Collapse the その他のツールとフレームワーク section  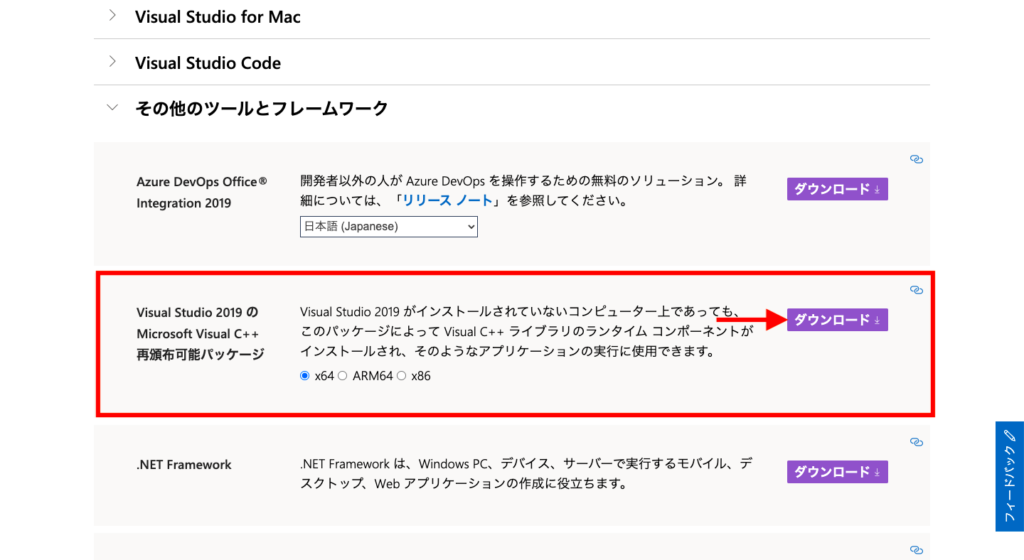[112, 108]
